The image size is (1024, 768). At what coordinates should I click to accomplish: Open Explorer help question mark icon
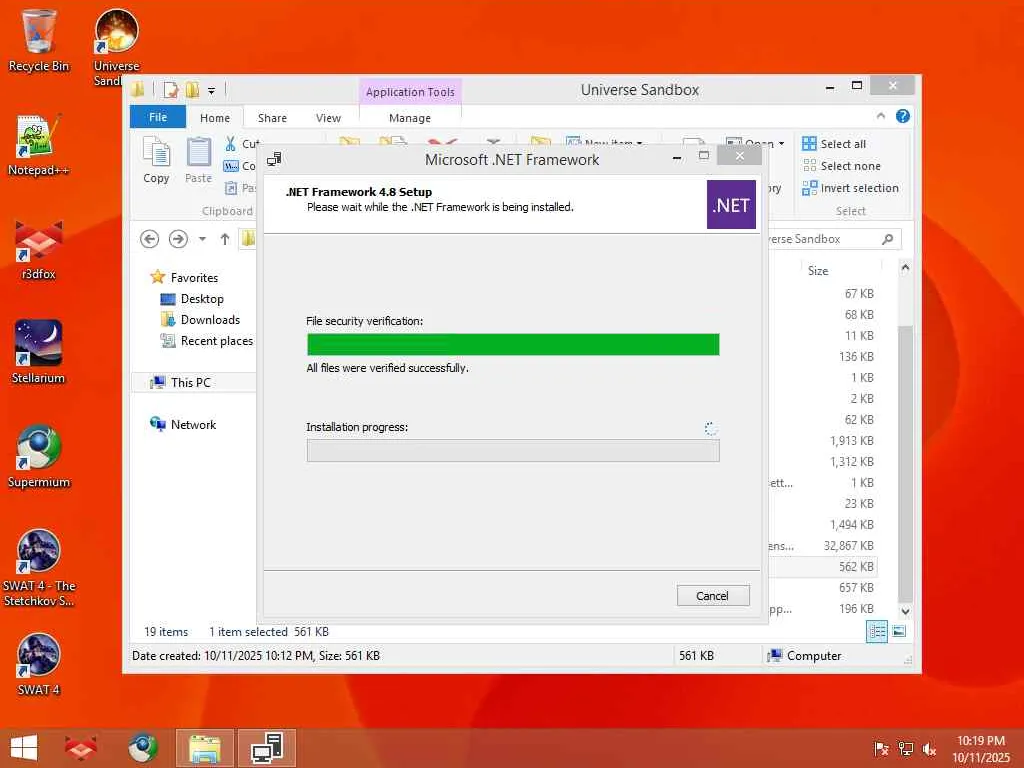point(903,116)
